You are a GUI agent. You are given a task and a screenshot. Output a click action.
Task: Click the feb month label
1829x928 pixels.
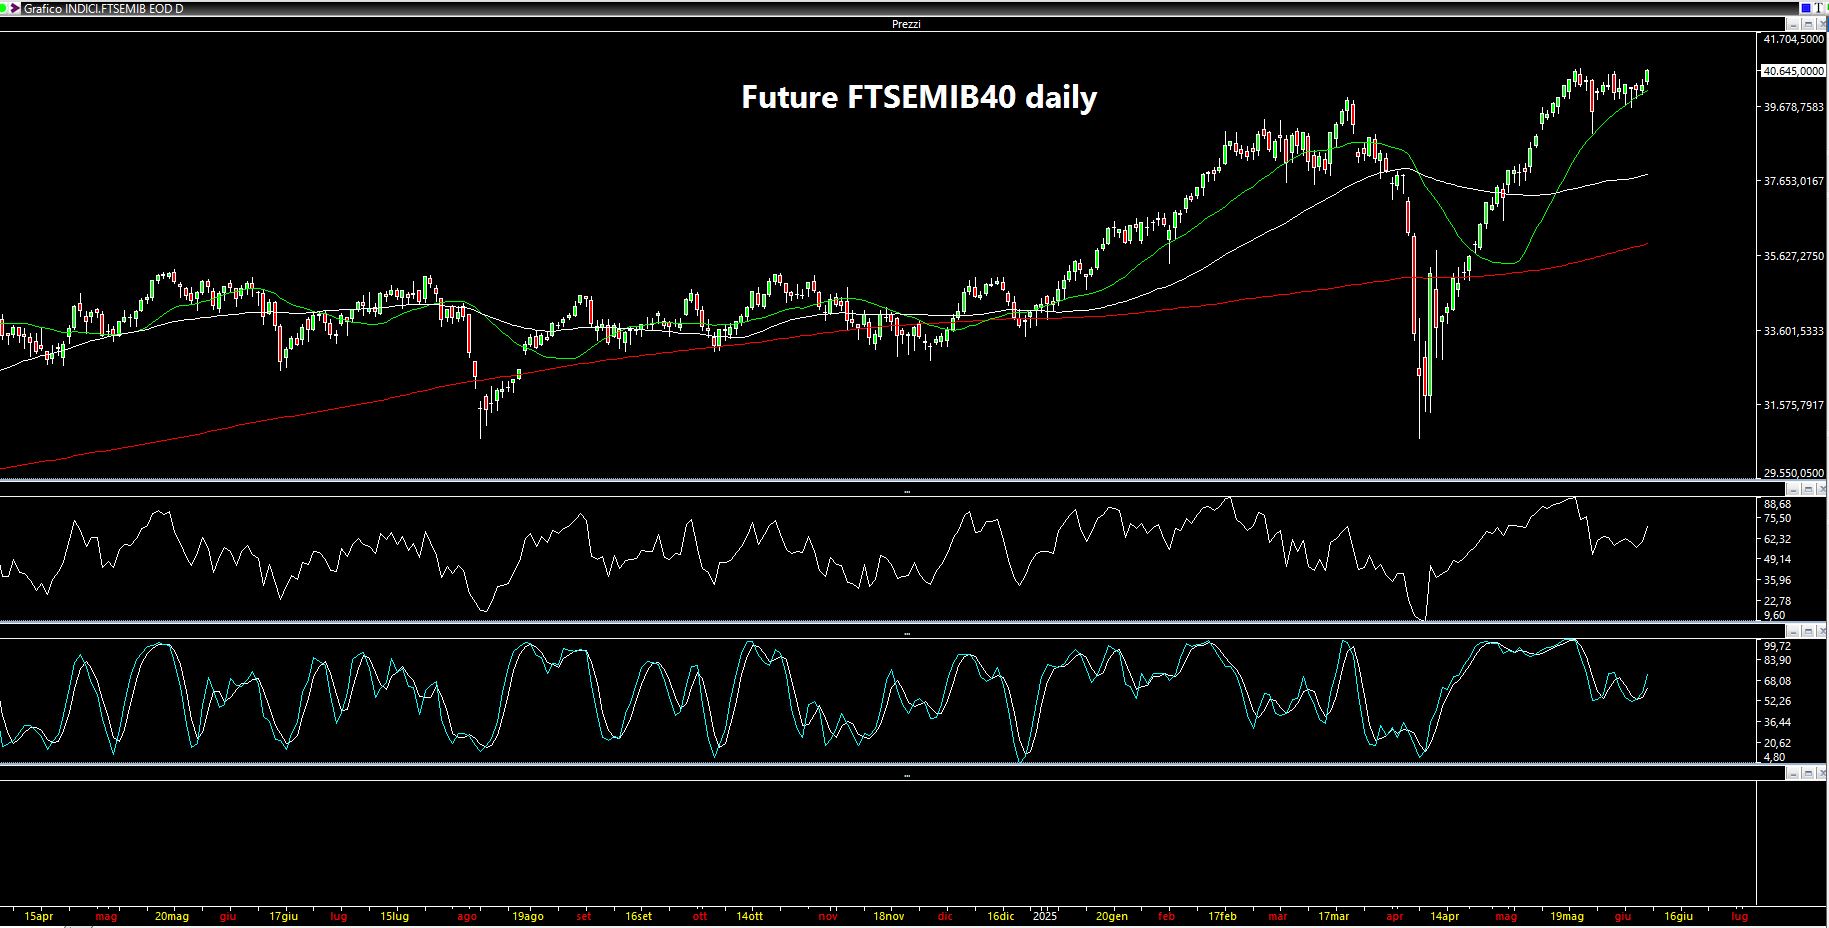click(x=1167, y=916)
